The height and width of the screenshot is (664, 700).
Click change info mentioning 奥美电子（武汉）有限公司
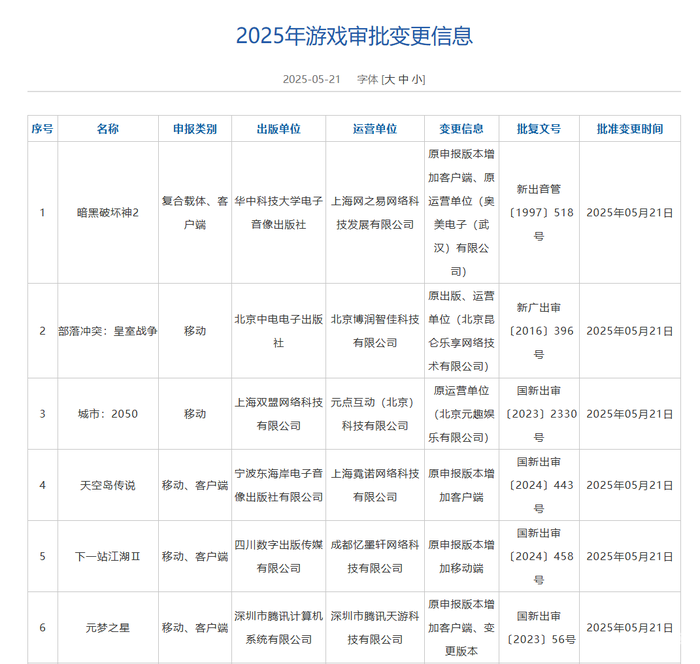click(x=462, y=213)
